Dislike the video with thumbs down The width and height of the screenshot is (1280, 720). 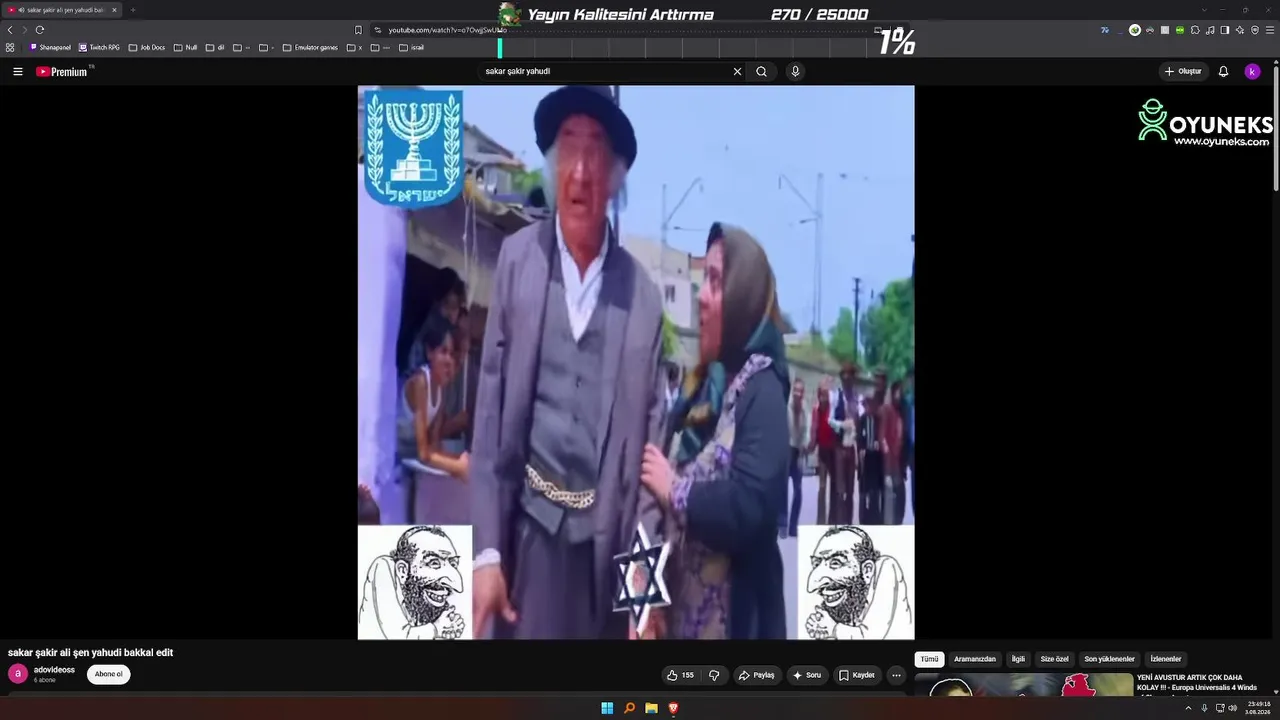(714, 675)
